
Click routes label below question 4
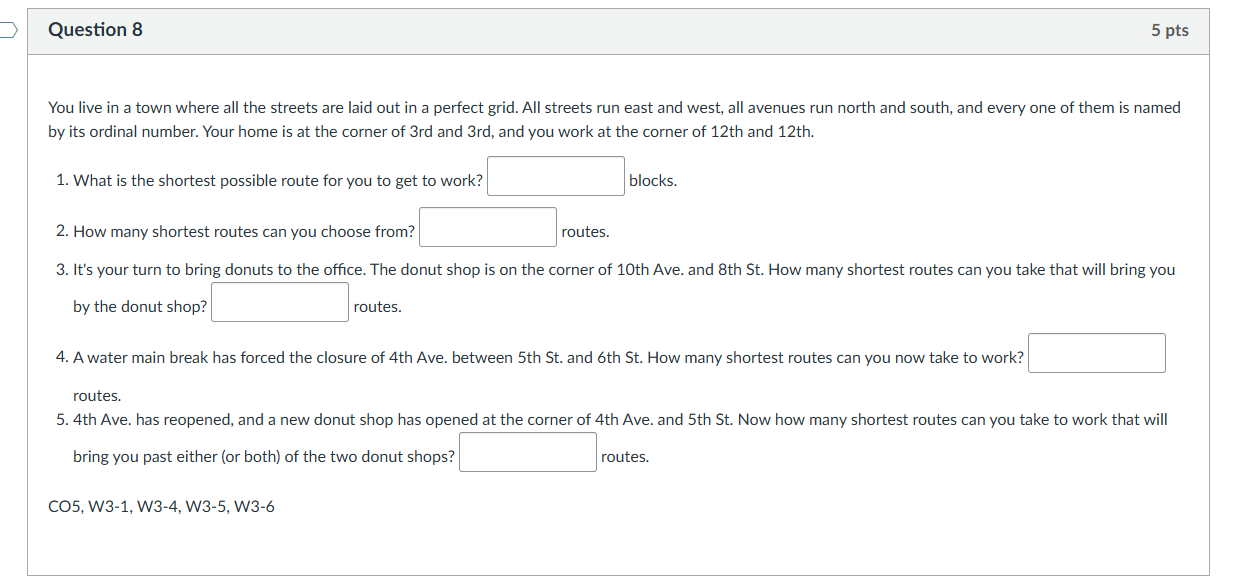point(96,395)
